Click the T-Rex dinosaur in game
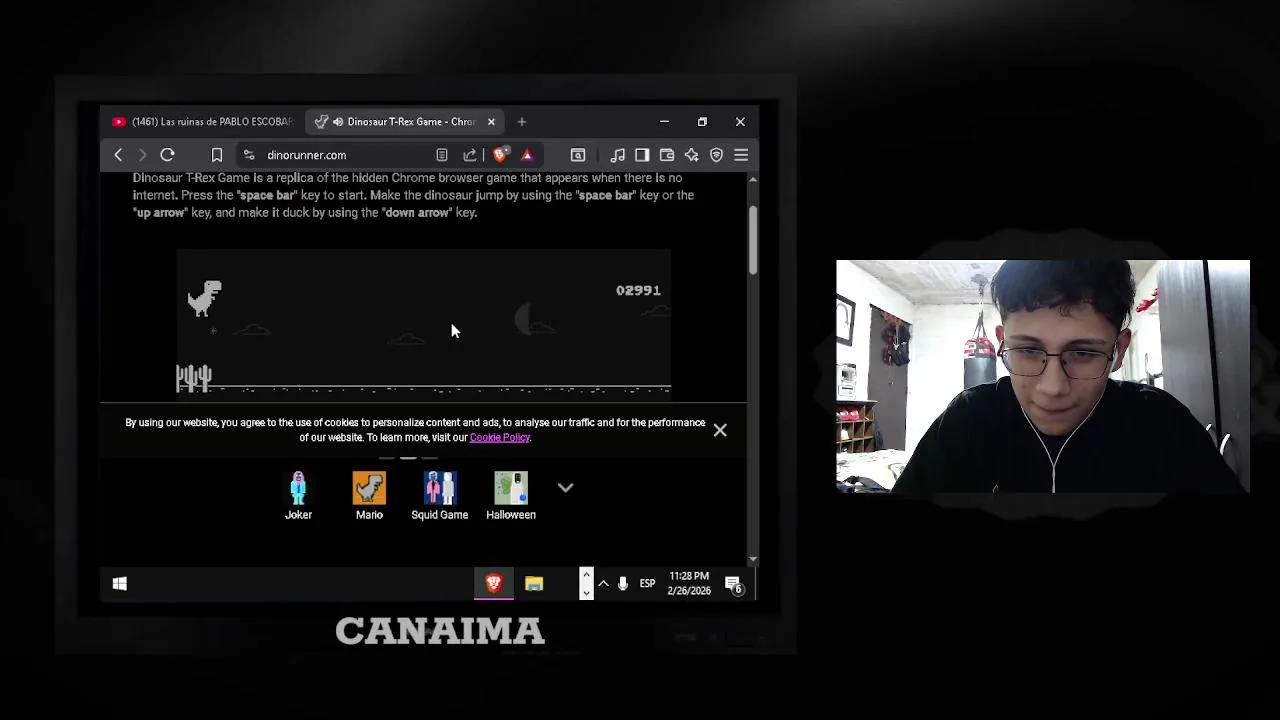 [x=204, y=298]
